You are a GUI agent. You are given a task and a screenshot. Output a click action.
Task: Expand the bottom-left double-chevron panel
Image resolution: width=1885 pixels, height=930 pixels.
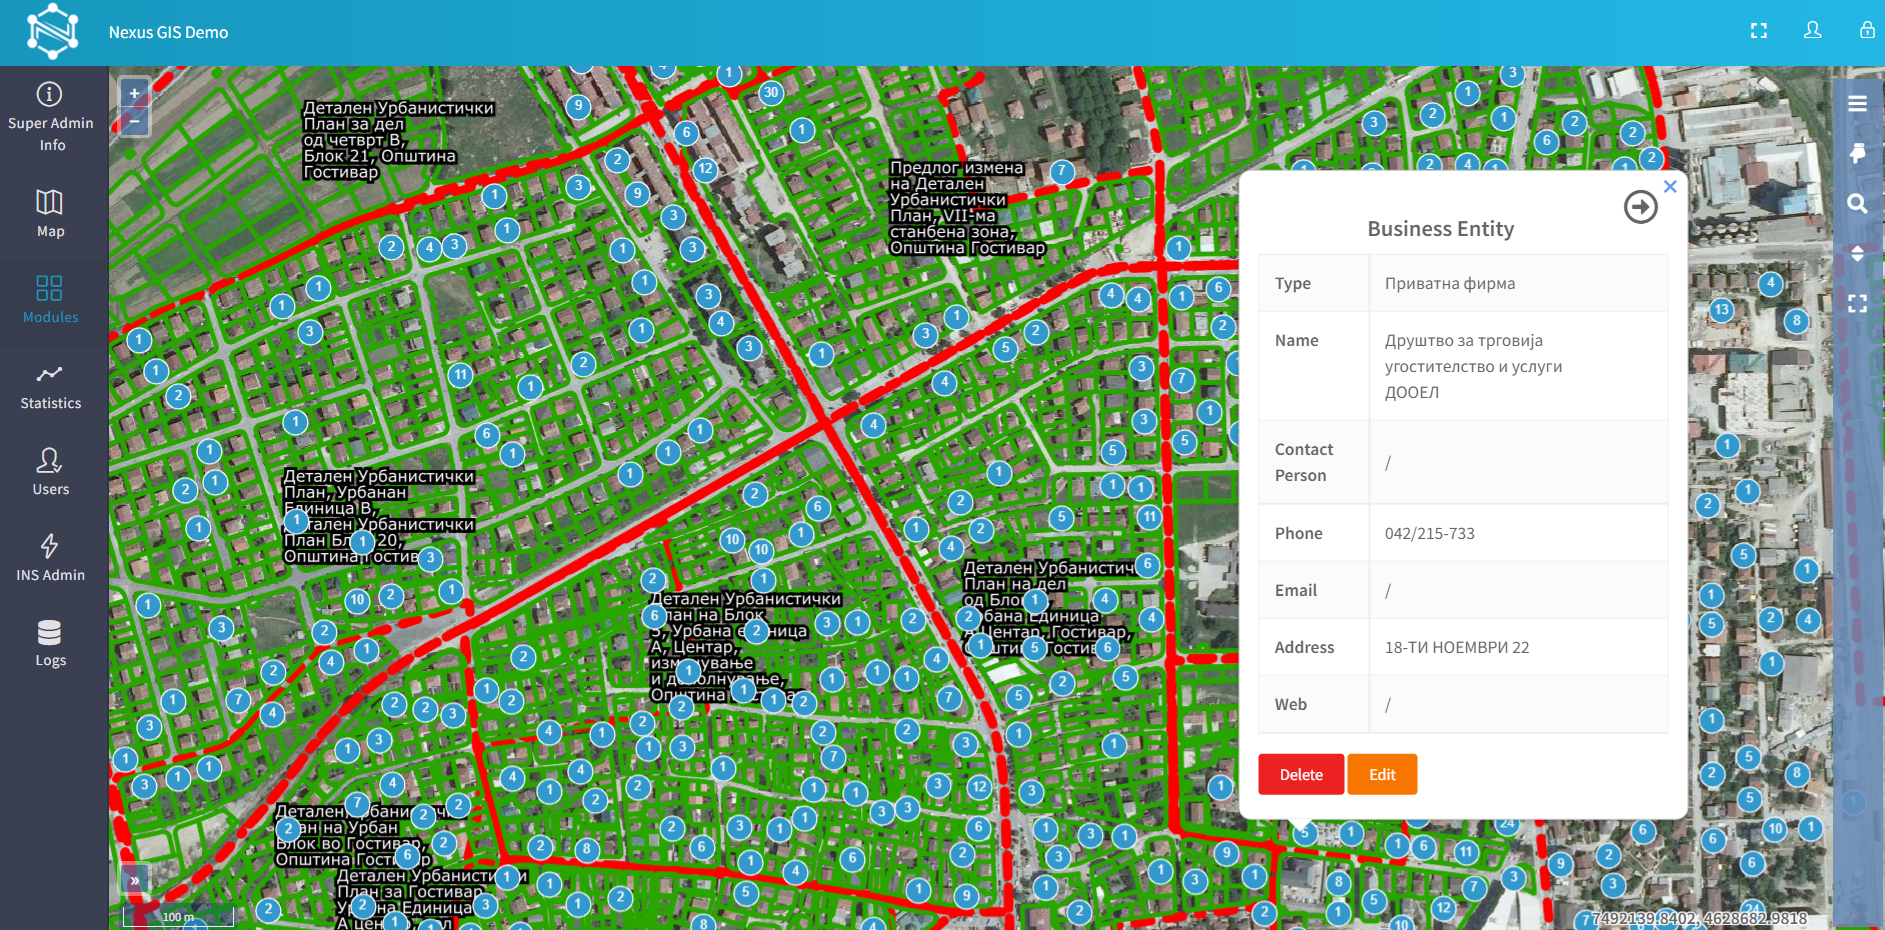[x=134, y=880]
